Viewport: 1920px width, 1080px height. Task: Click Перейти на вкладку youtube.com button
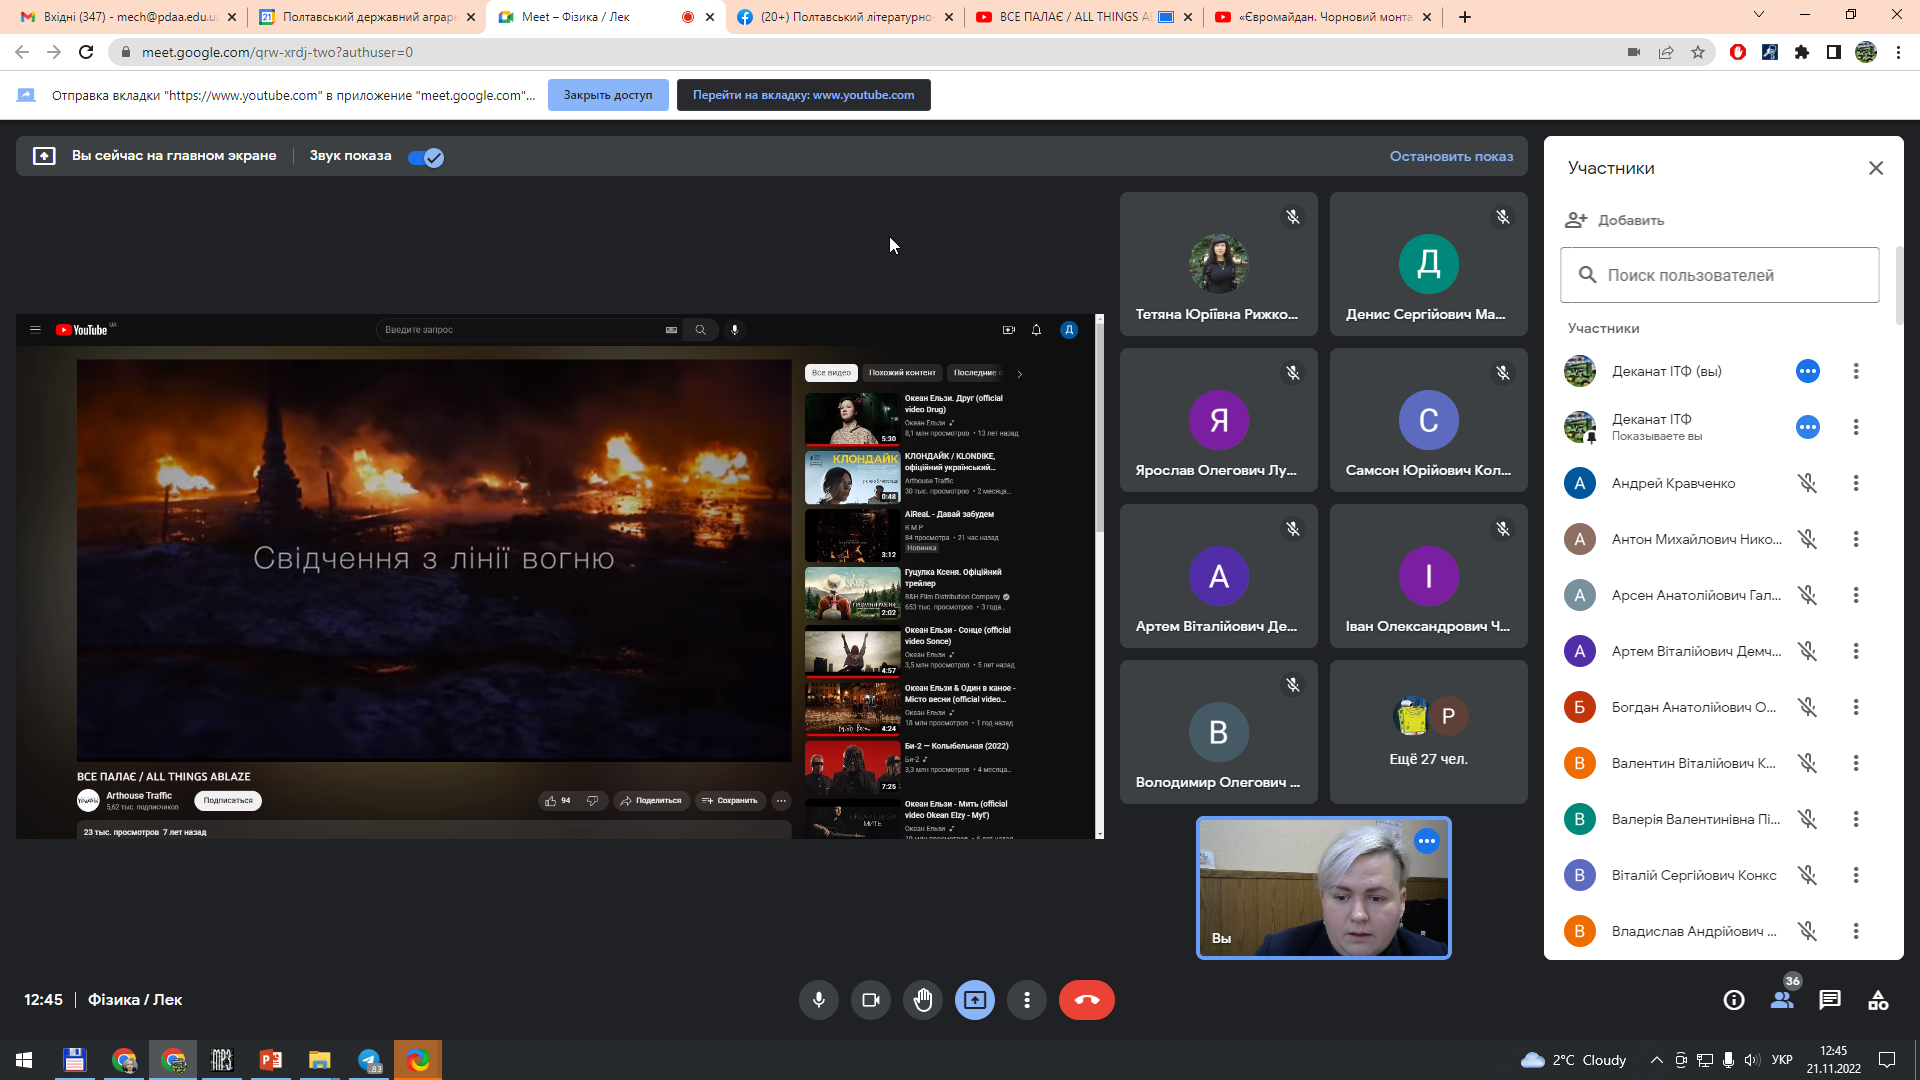point(804,95)
